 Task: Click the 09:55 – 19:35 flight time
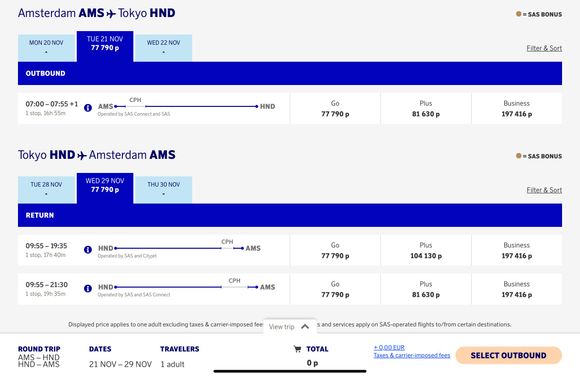coord(46,246)
